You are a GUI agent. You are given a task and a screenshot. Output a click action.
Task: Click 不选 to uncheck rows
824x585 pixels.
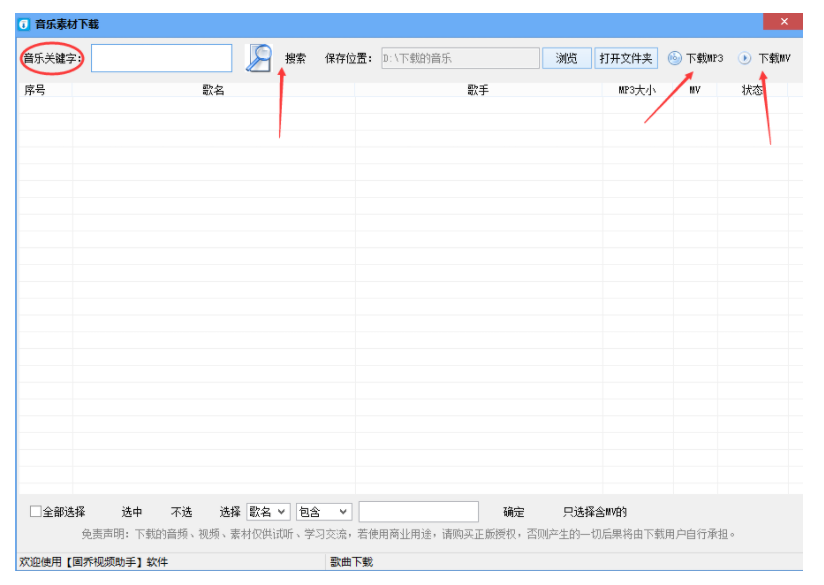tap(181, 512)
